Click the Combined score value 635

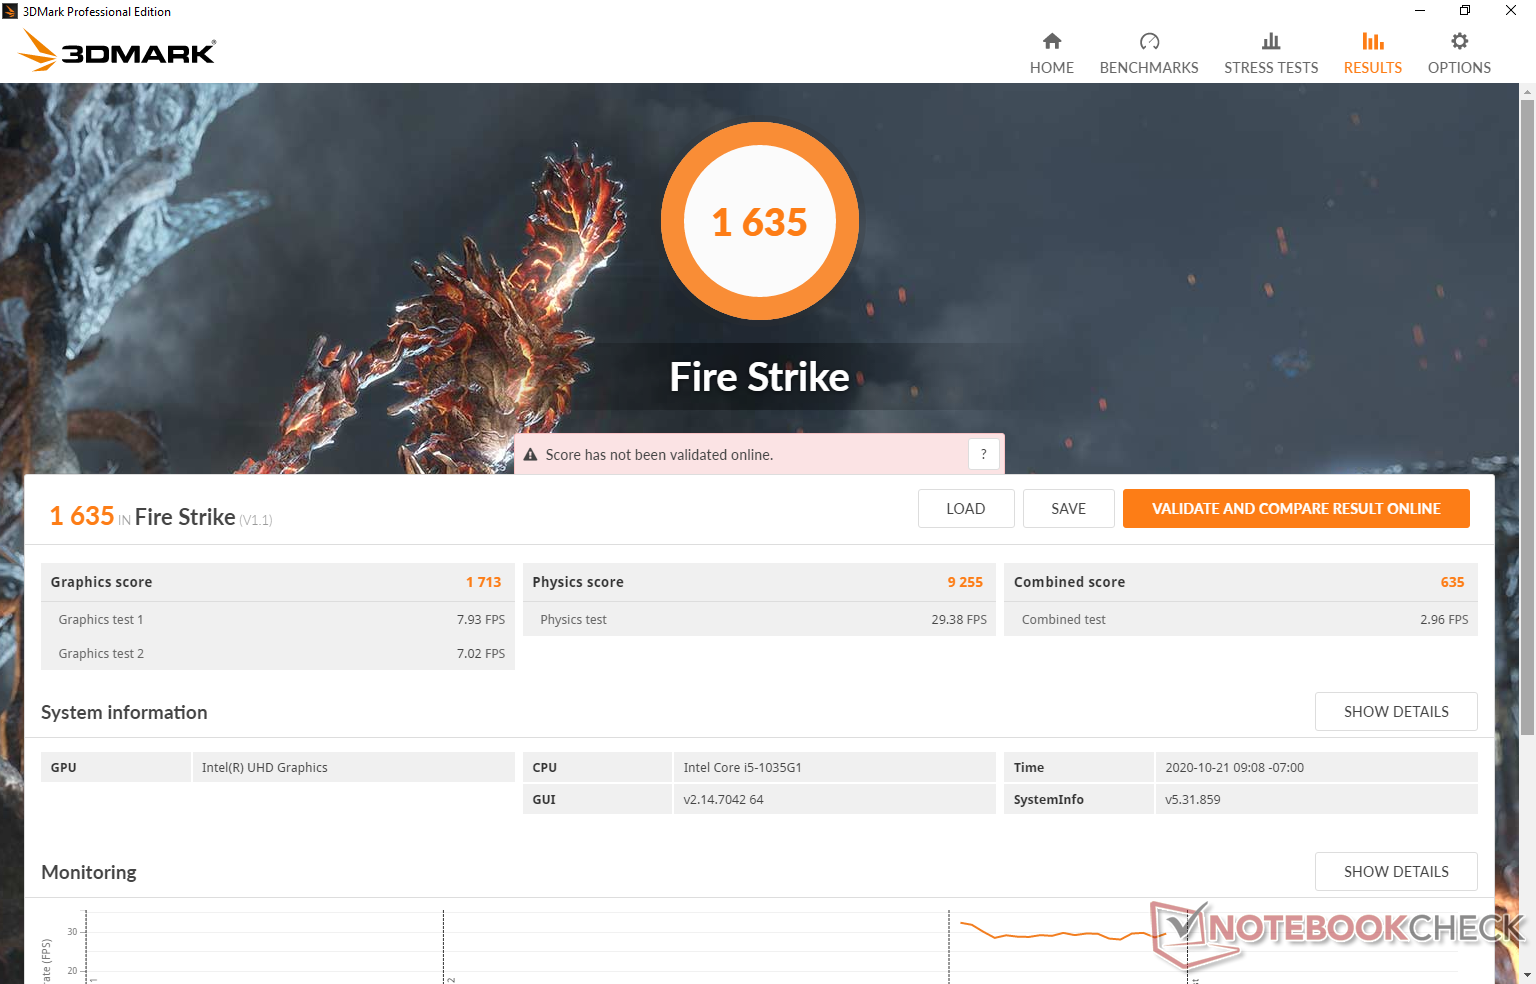[1452, 582]
